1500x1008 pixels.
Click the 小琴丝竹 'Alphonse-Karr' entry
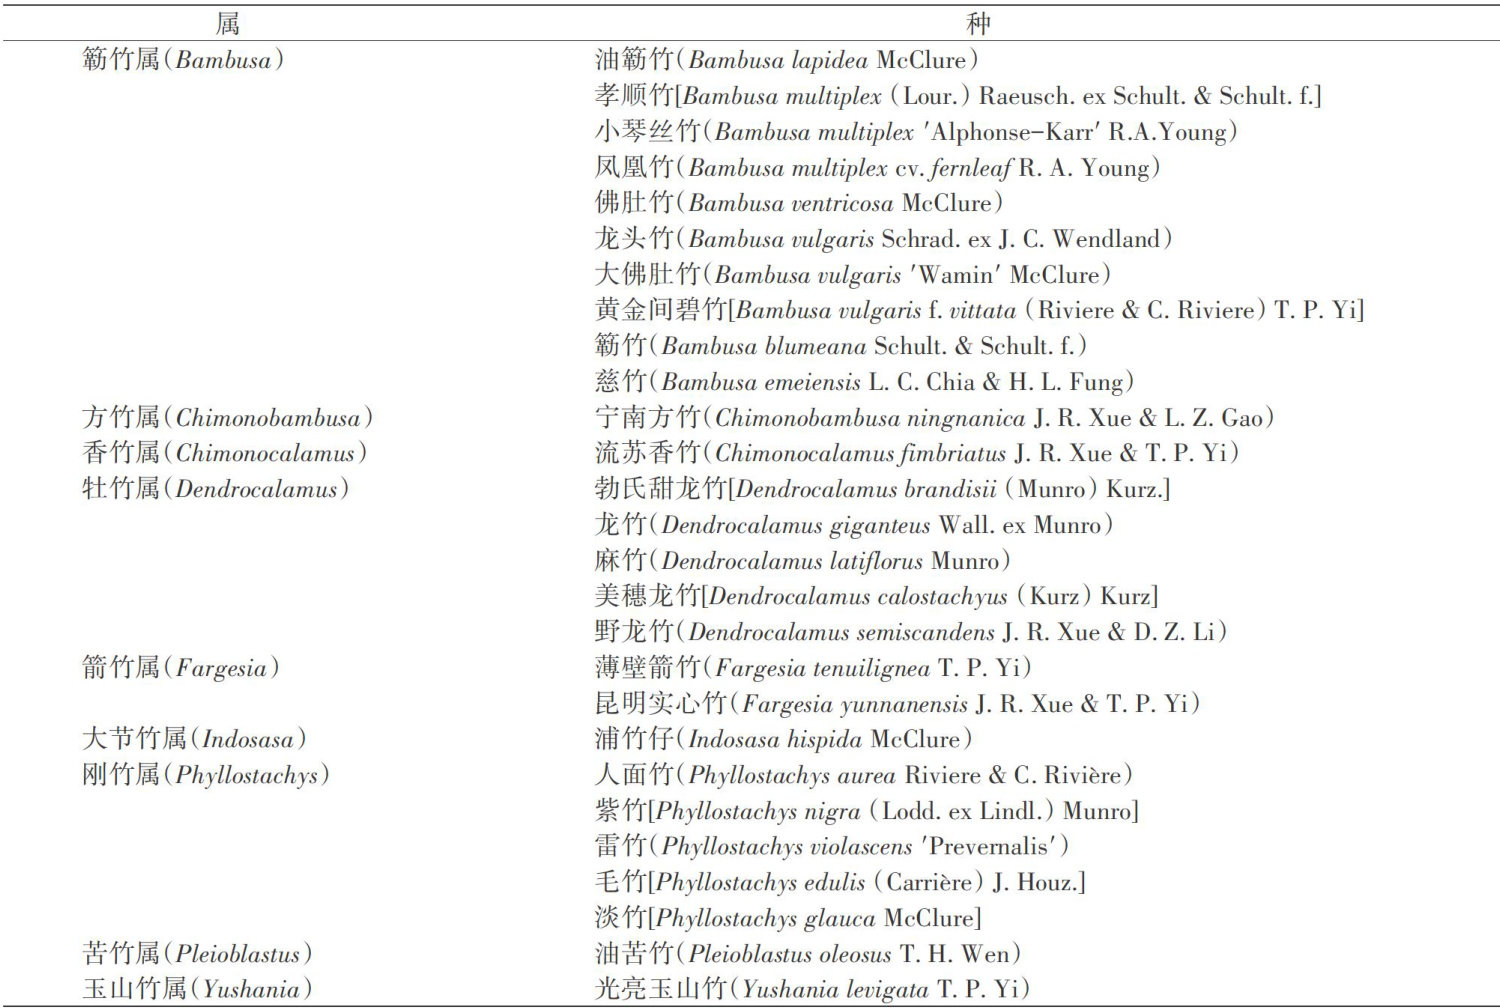pyautogui.click(x=915, y=132)
